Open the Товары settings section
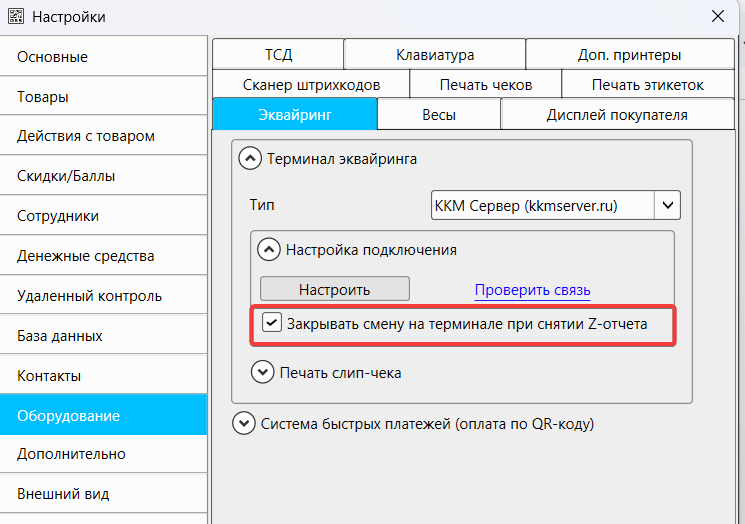This screenshot has width=745, height=524. pyautogui.click(x=103, y=96)
